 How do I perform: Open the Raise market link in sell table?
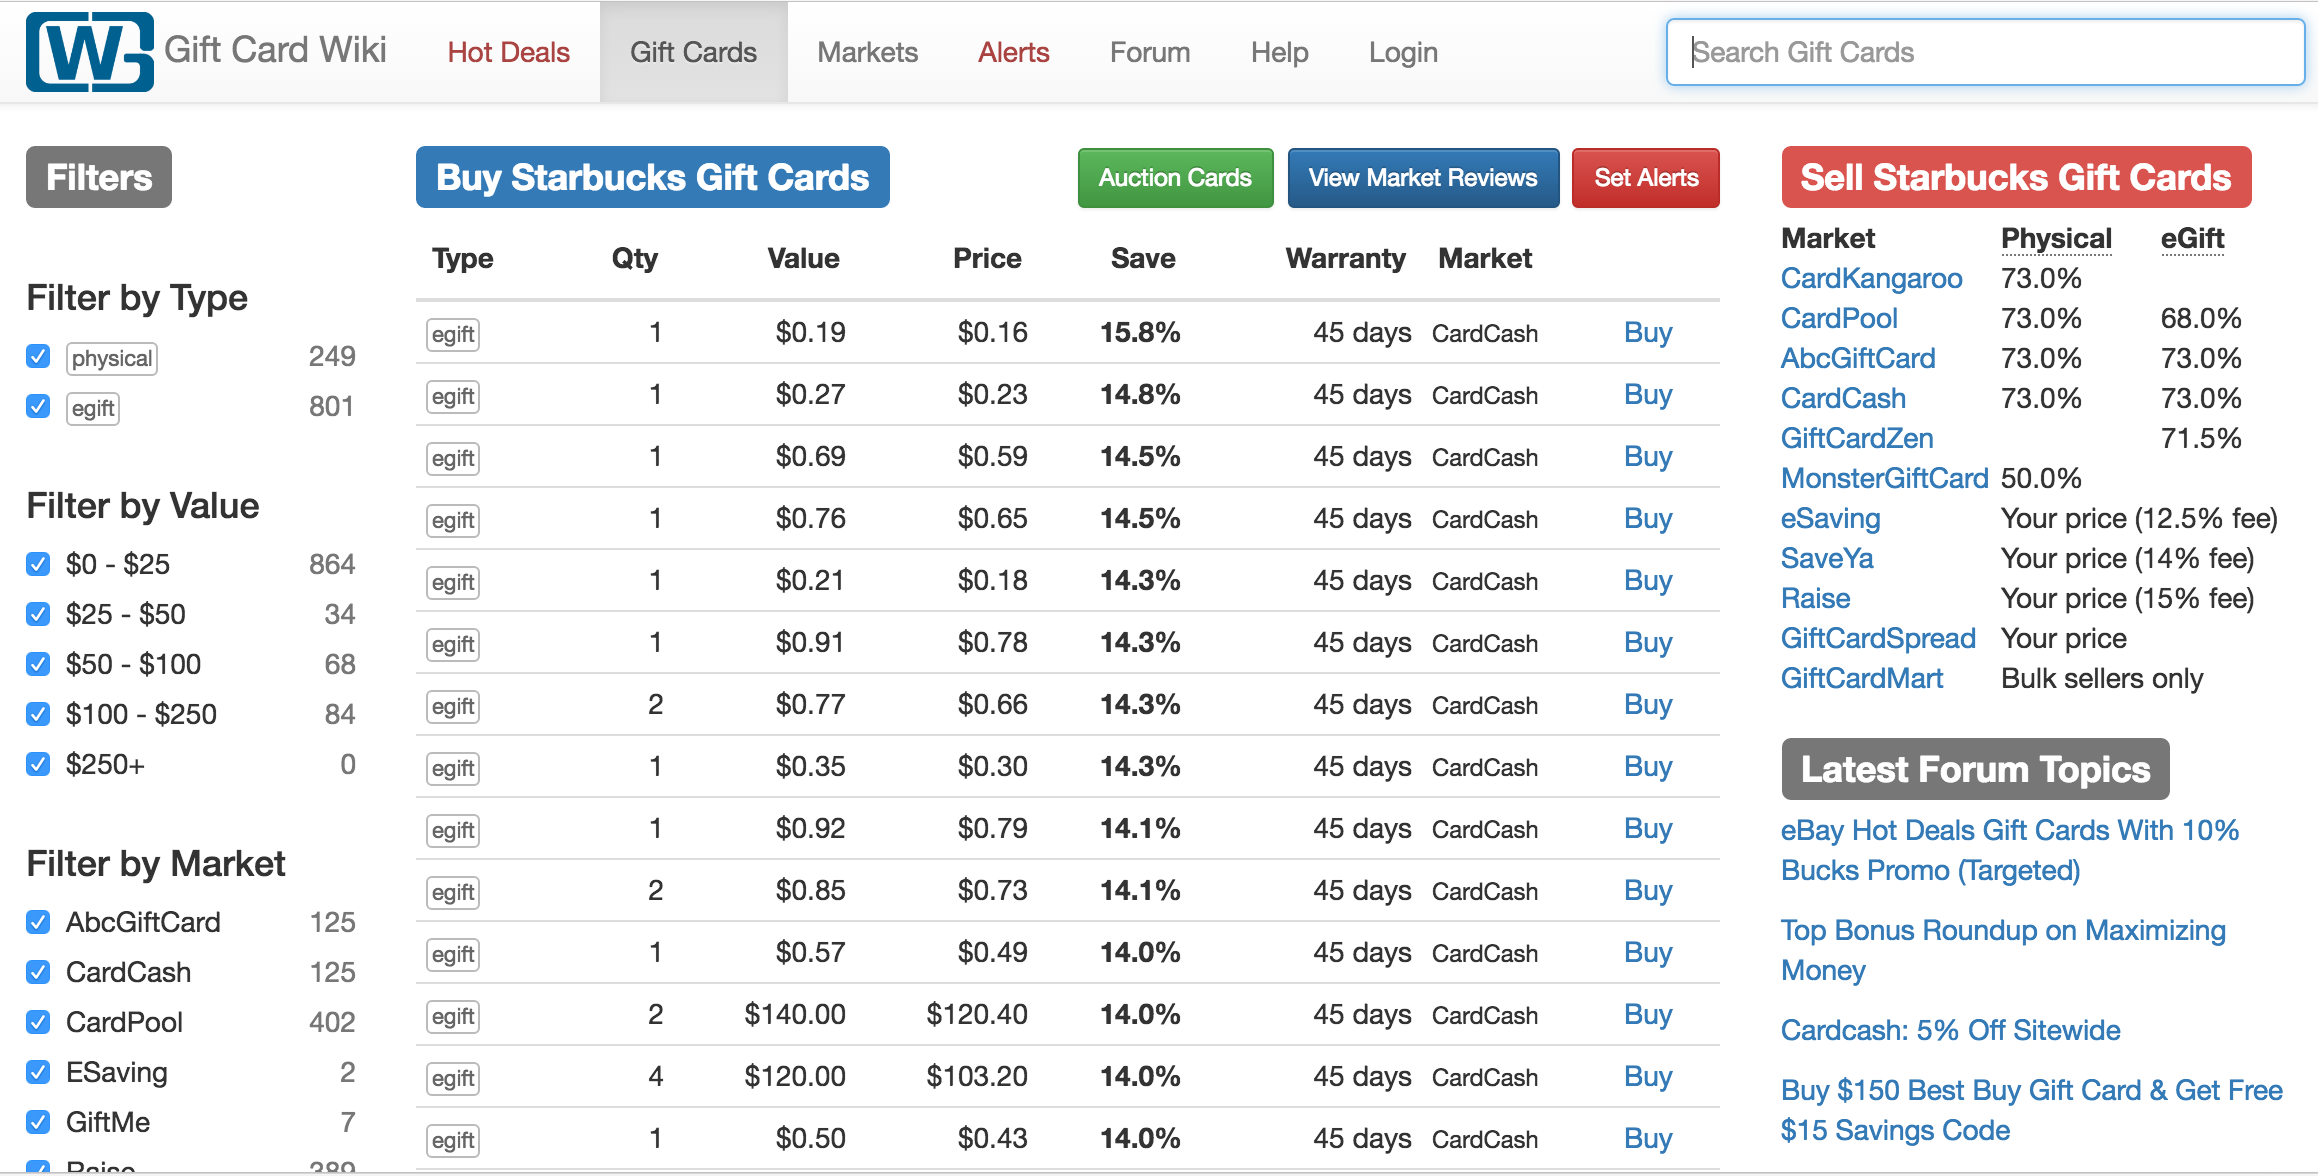1815,598
